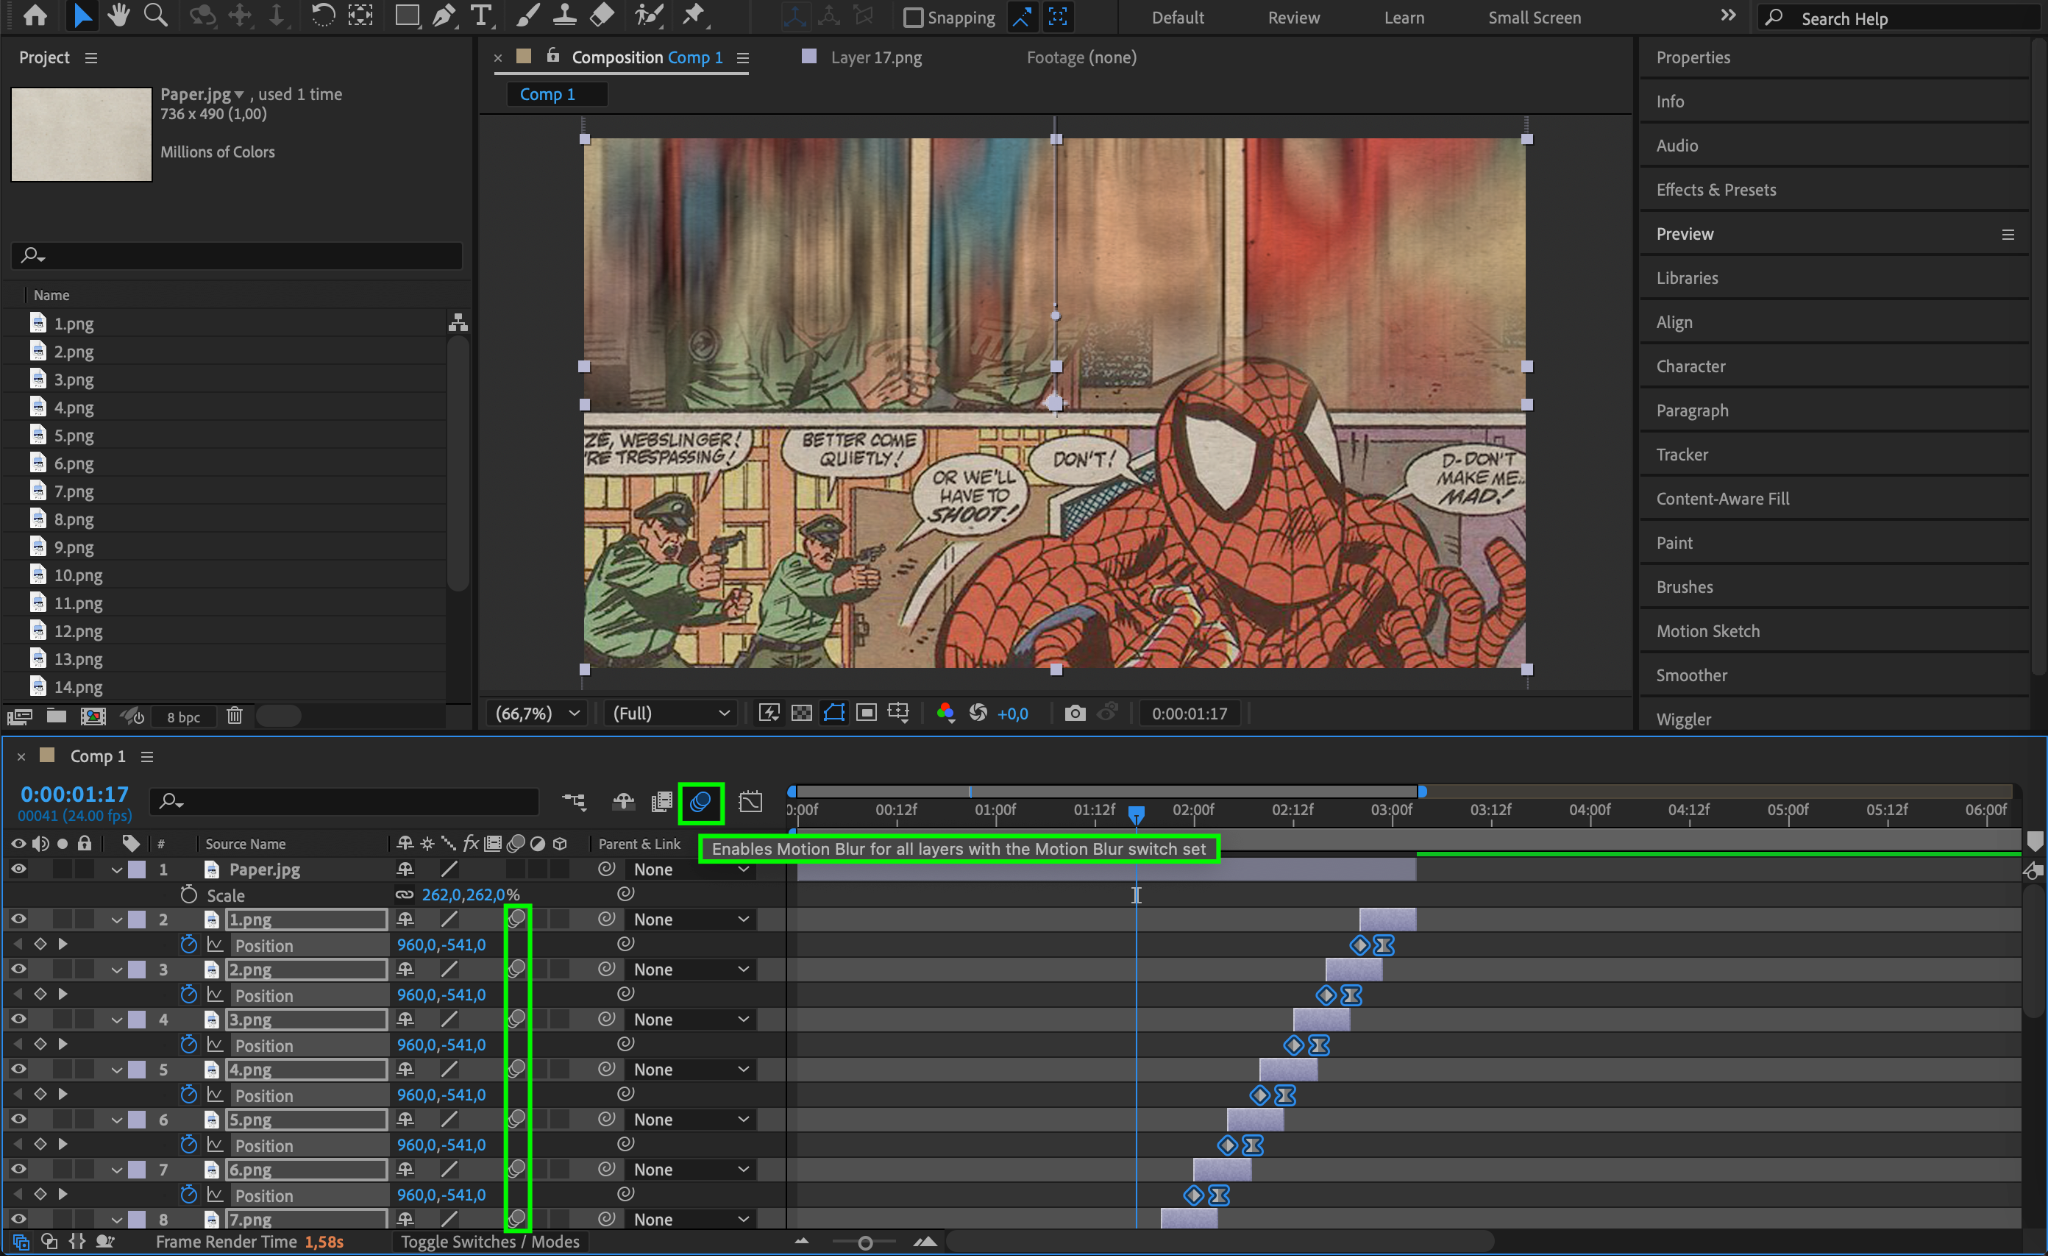
Task: Toggle motion blur switch on 1.png layer
Action: 517,919
